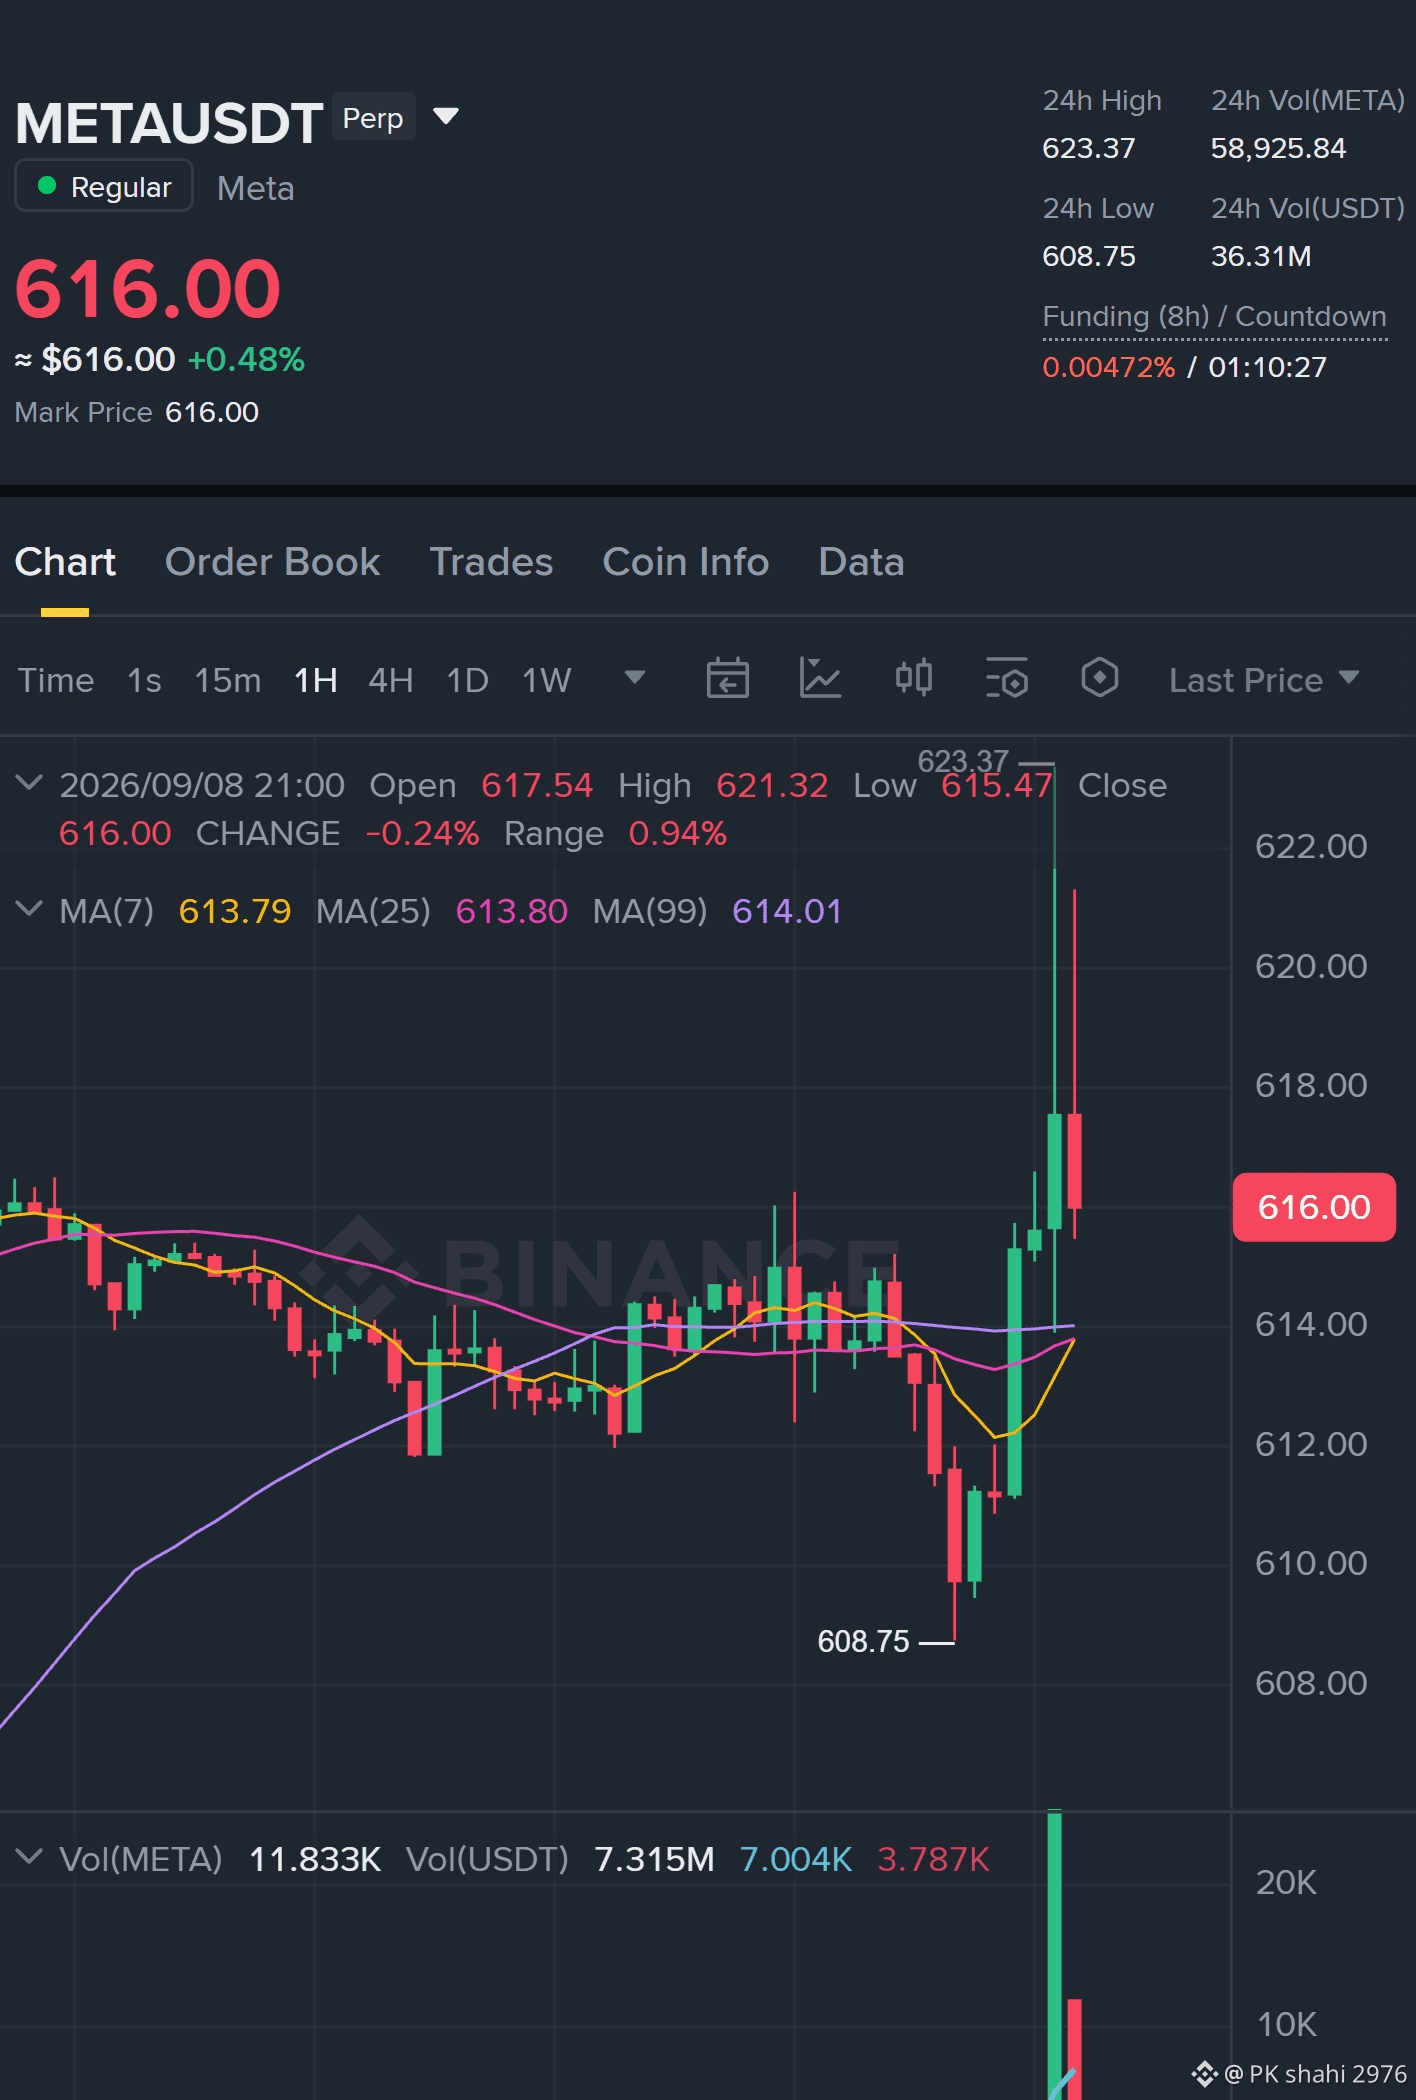This screenshot has height=2100, width=1416.
Task: Open the METAUSDT pair selector arrow
Action: pyautogui.click(x=446, y=117)
